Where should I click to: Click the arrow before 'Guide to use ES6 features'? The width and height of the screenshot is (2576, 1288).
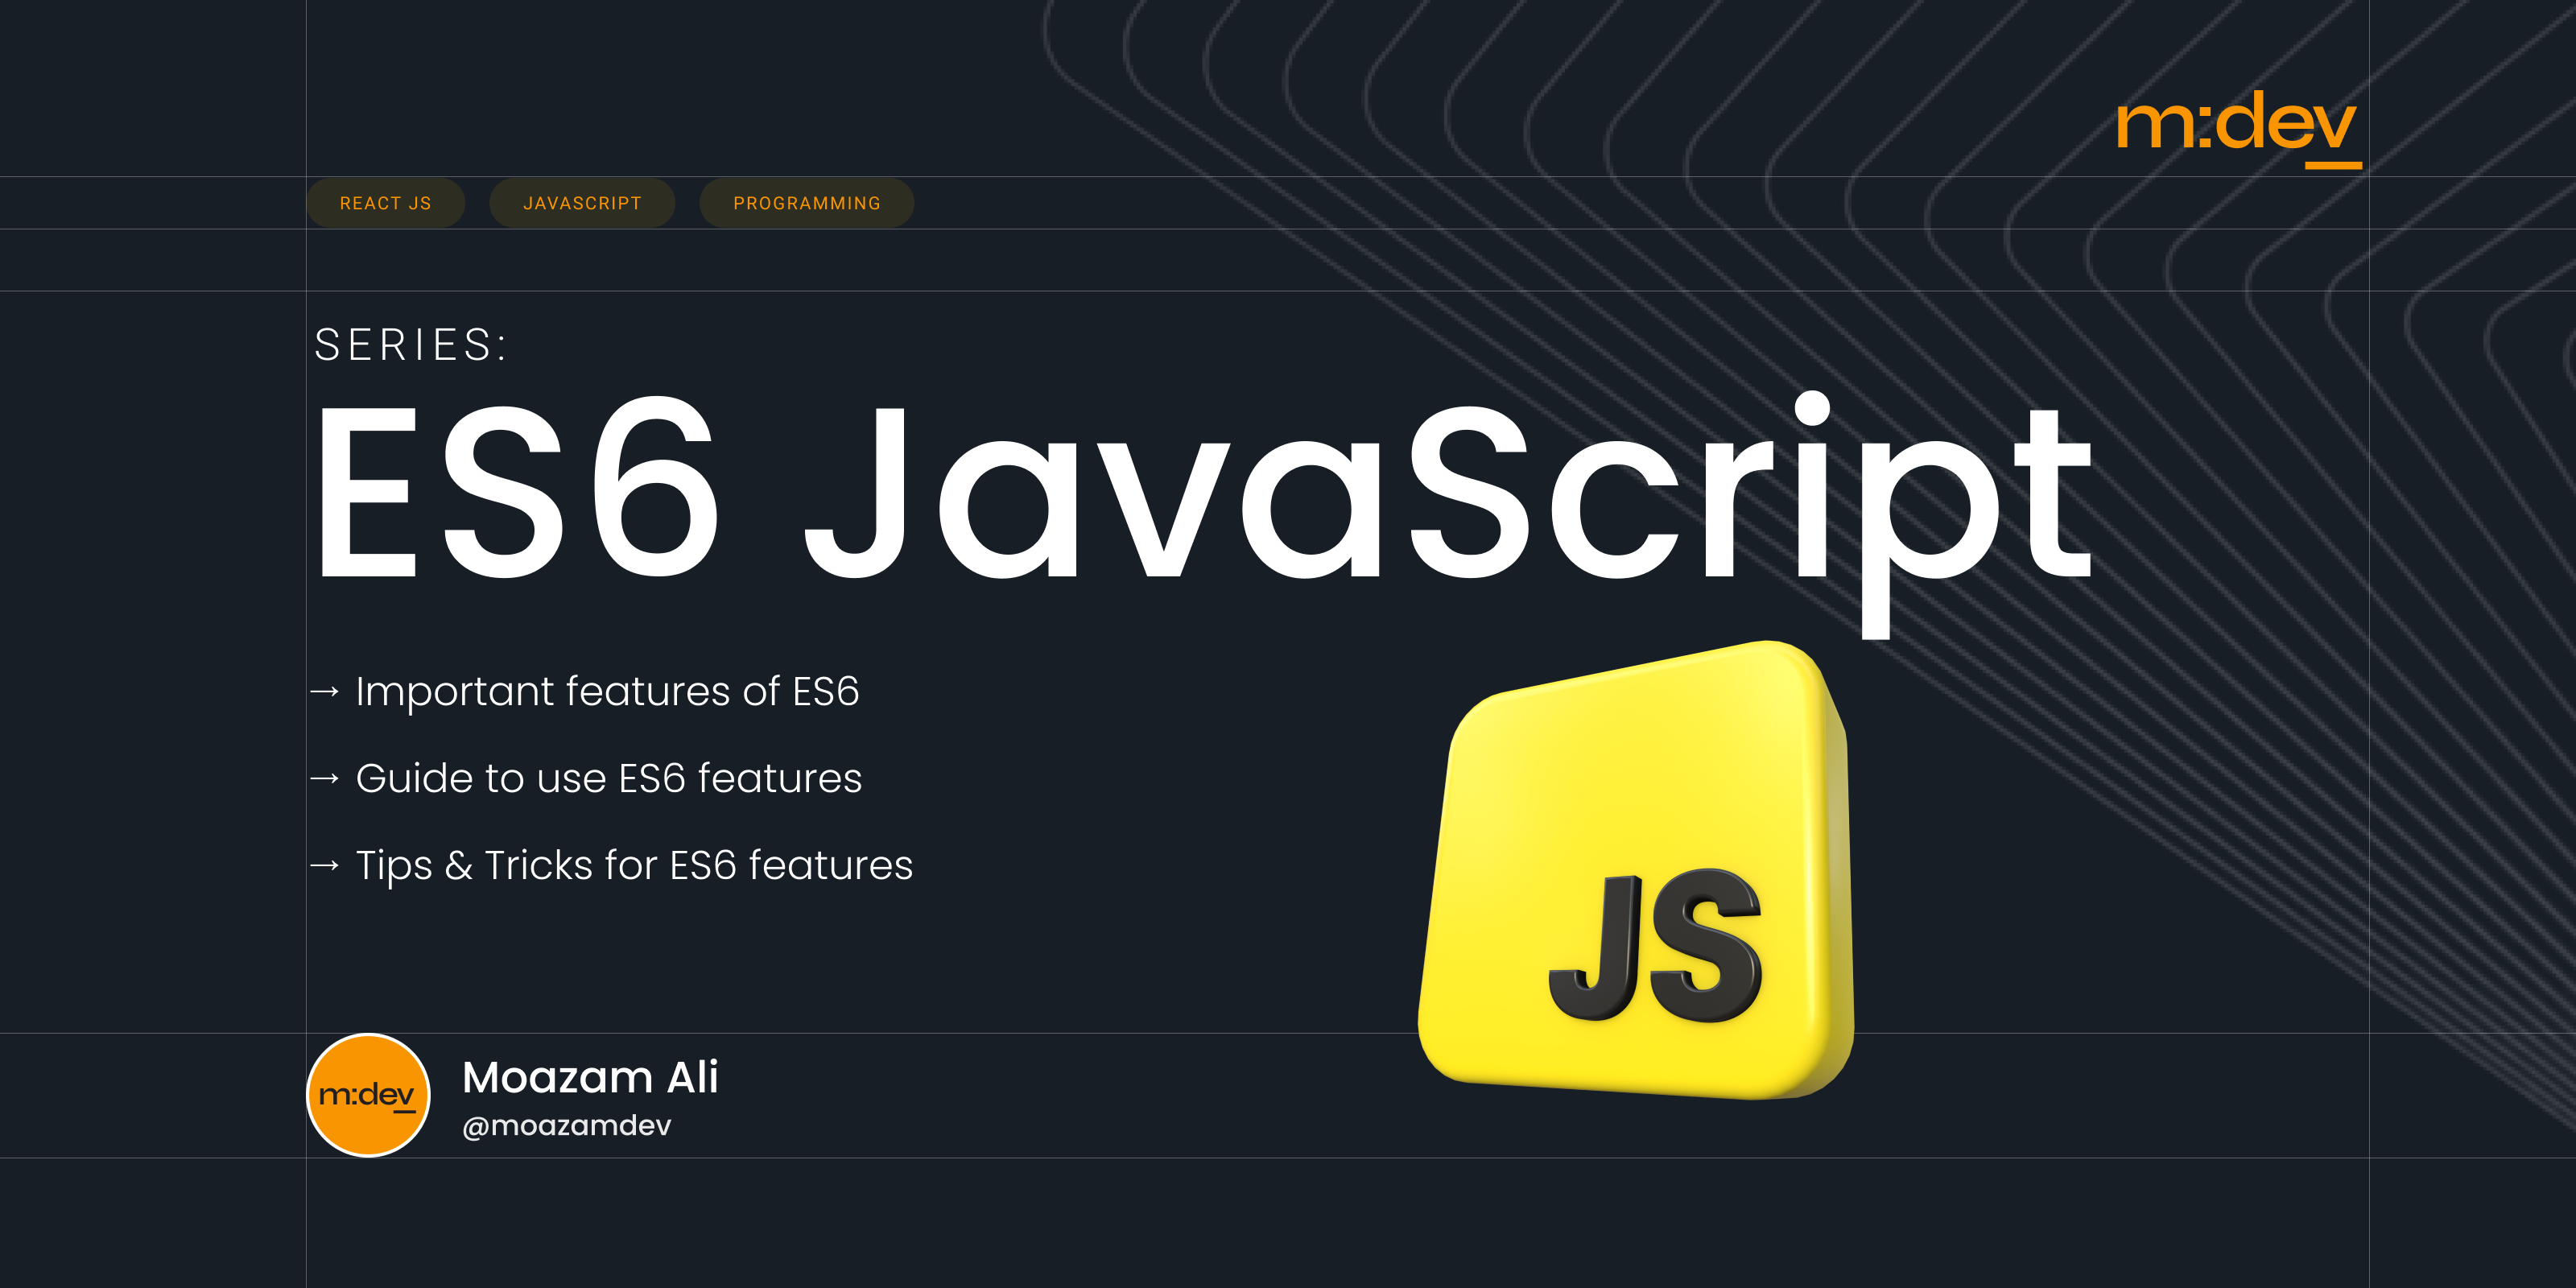click(325, 778)
